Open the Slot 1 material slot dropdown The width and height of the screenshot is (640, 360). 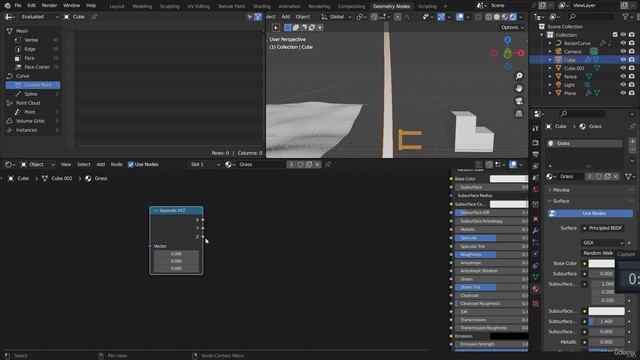(205, 164)
